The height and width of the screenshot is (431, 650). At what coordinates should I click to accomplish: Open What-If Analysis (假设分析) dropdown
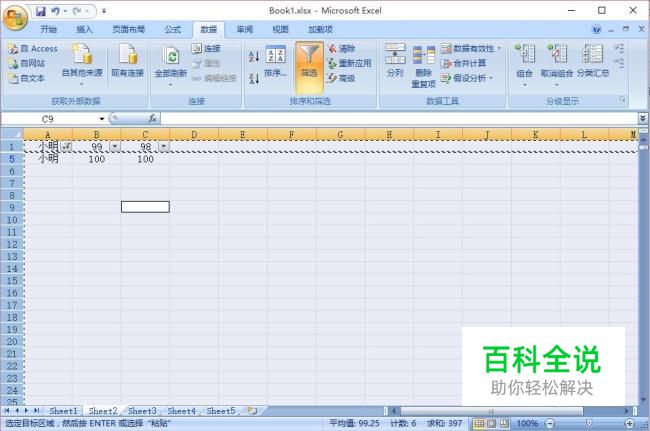tap(468, 78)
